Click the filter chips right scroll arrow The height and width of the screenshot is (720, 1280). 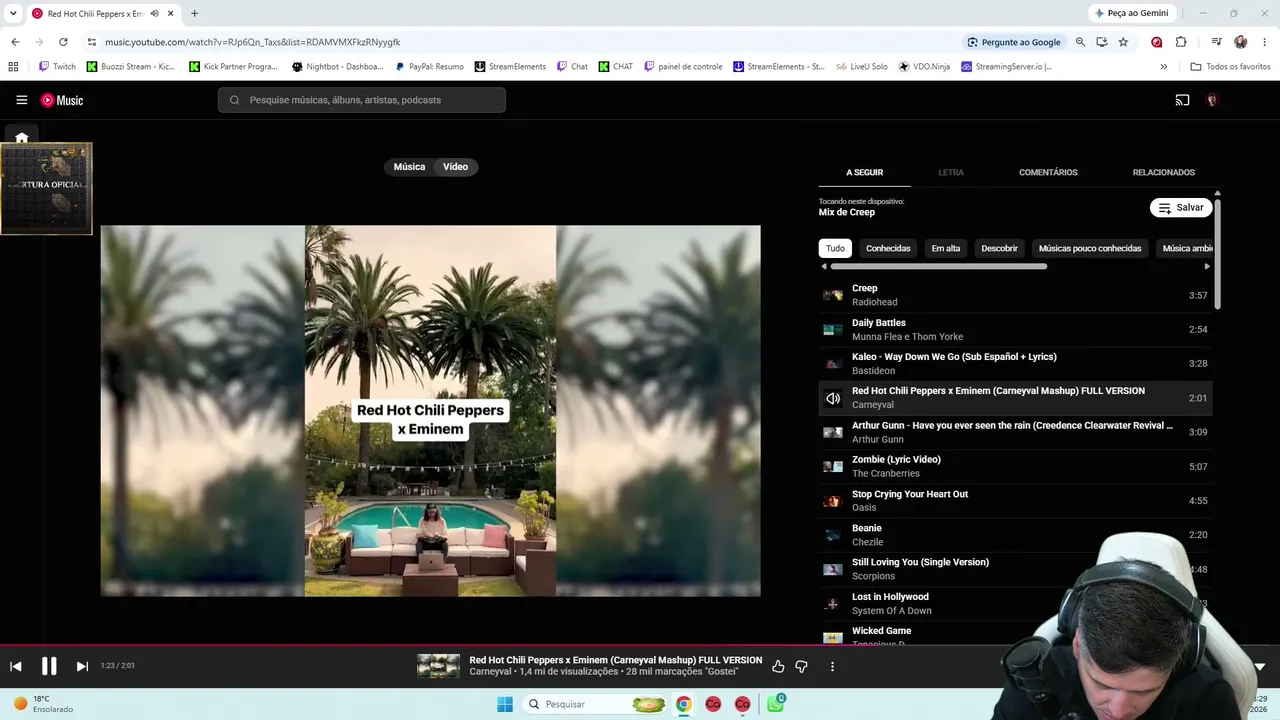[1207, 266]
